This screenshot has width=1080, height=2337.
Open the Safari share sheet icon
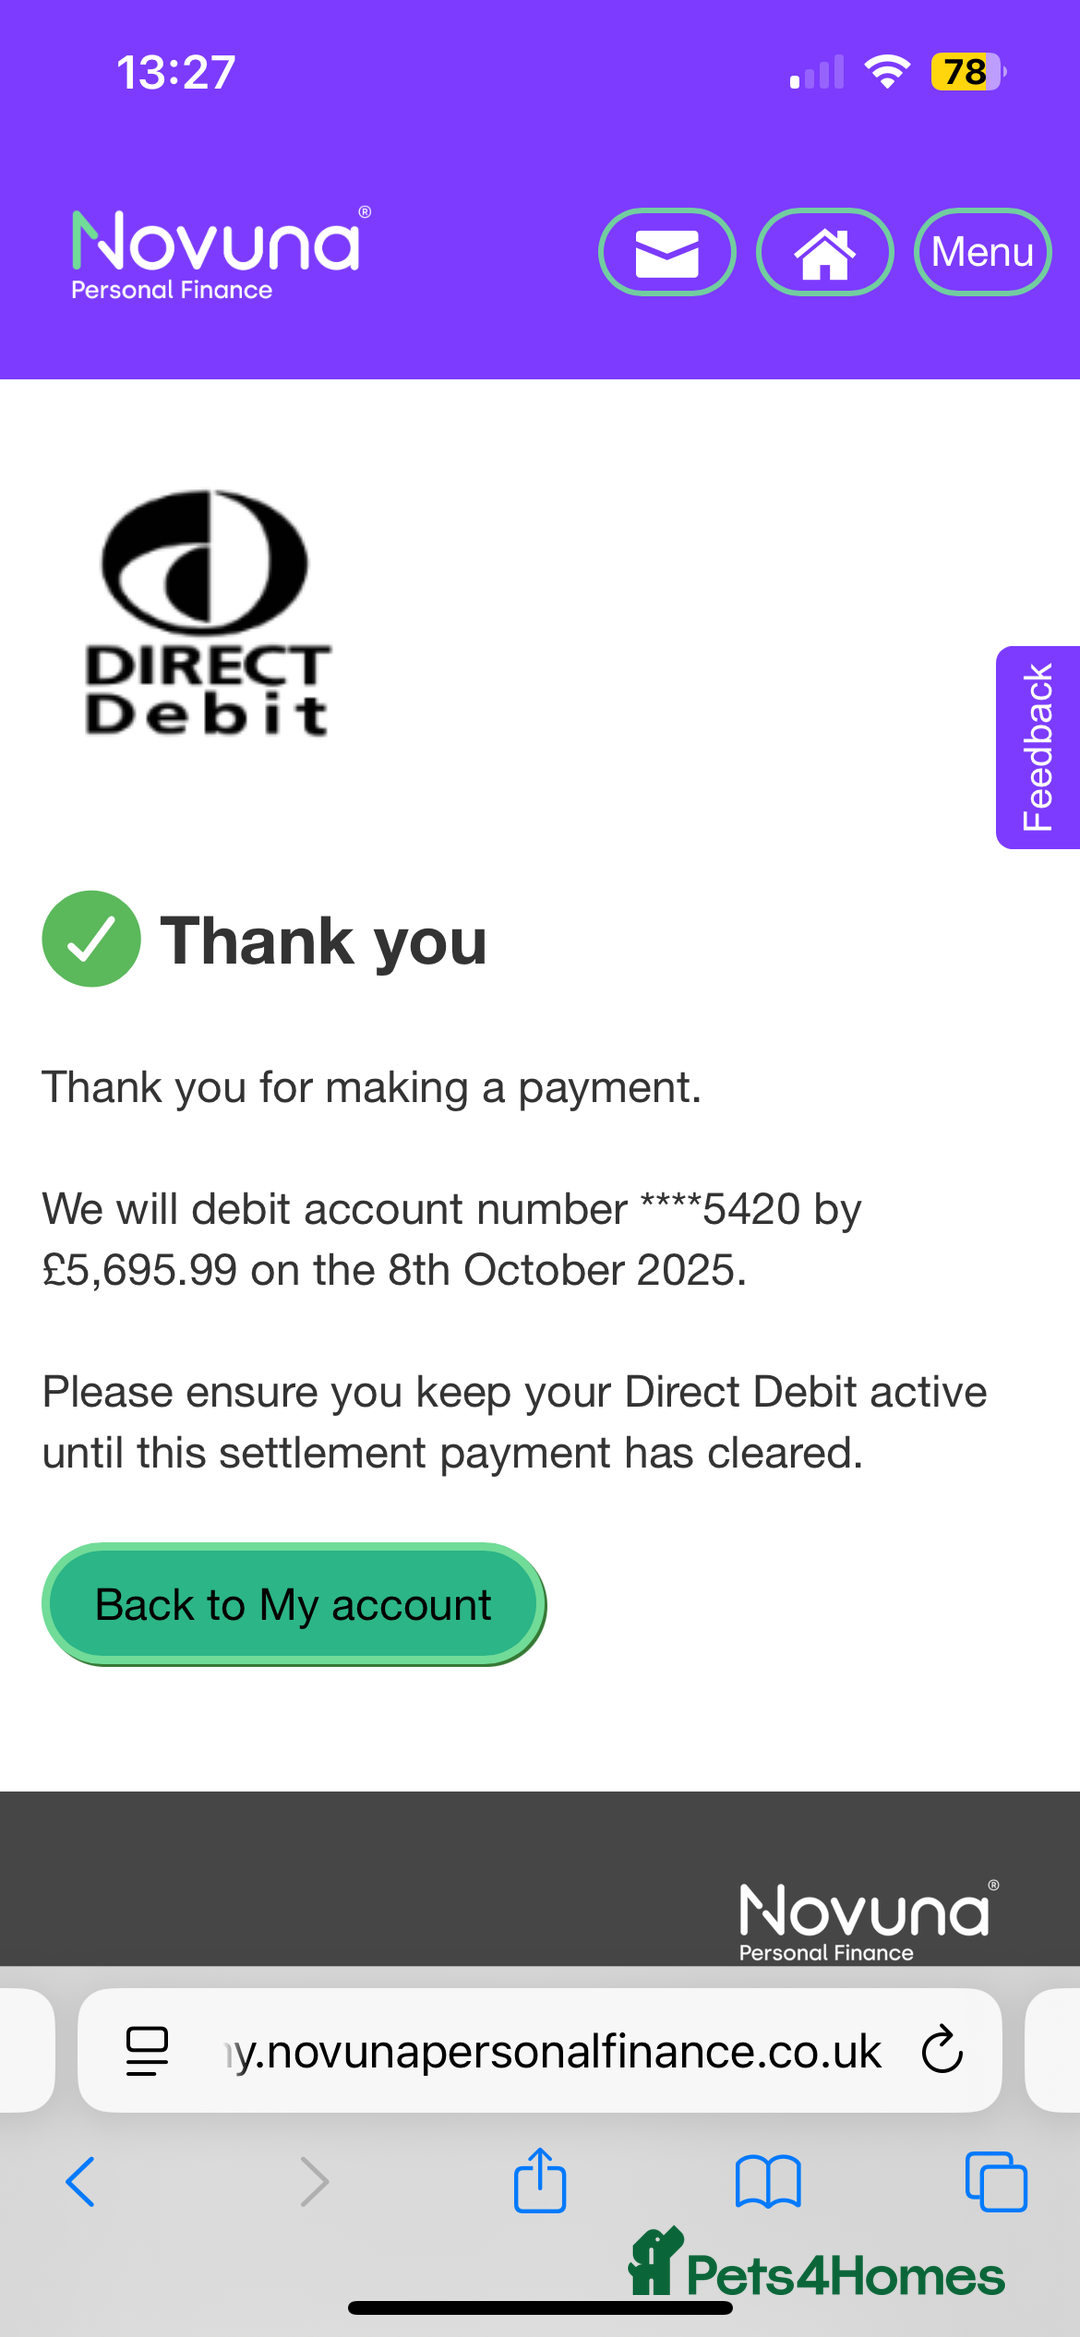coord(540,2181)
